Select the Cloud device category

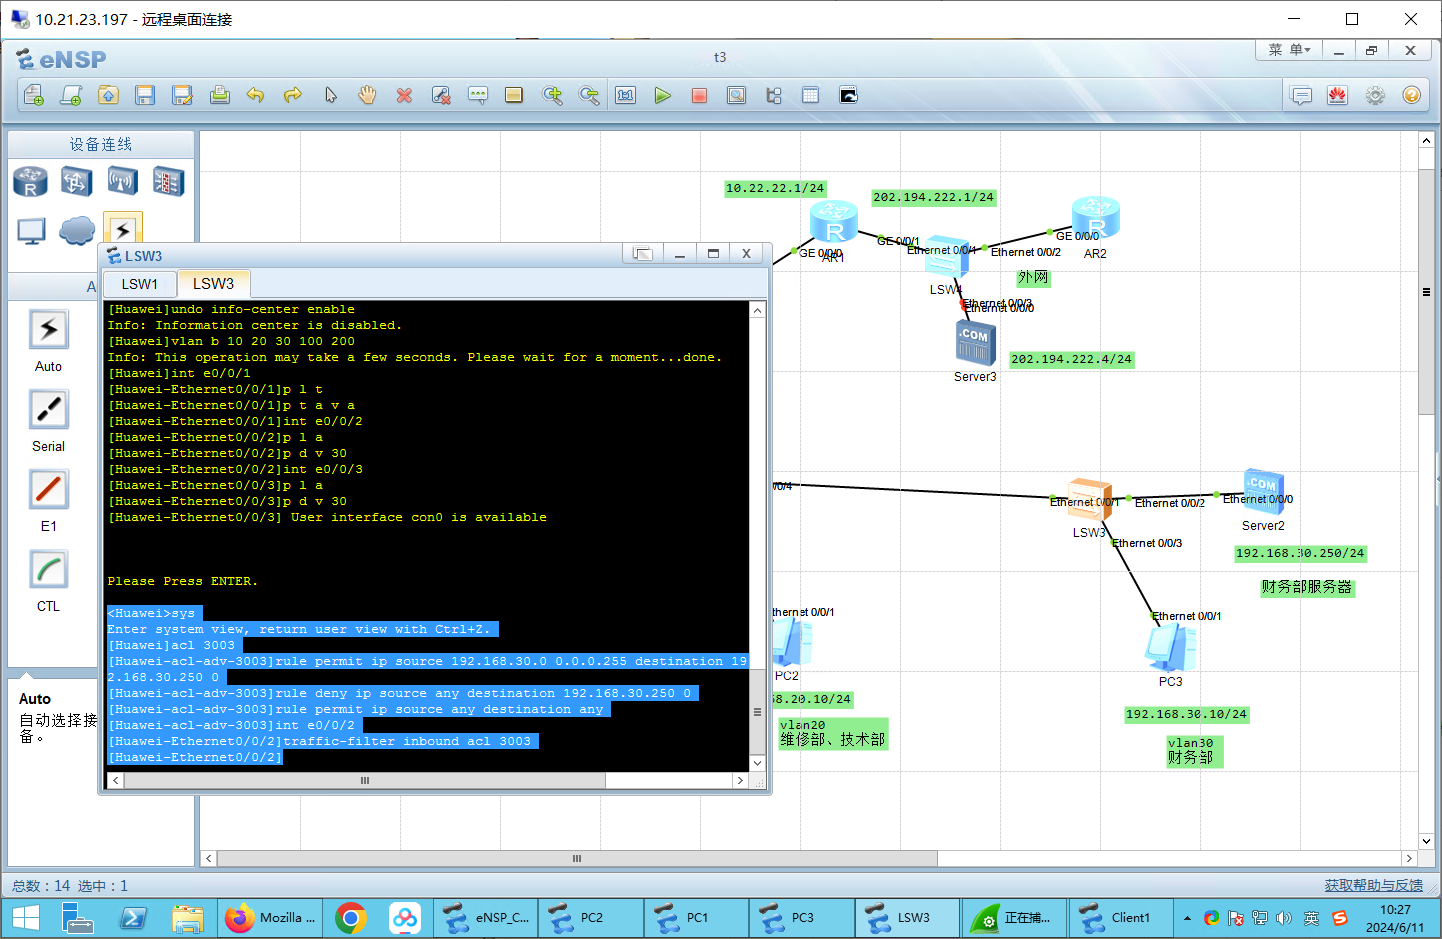(x=77, y=231)
